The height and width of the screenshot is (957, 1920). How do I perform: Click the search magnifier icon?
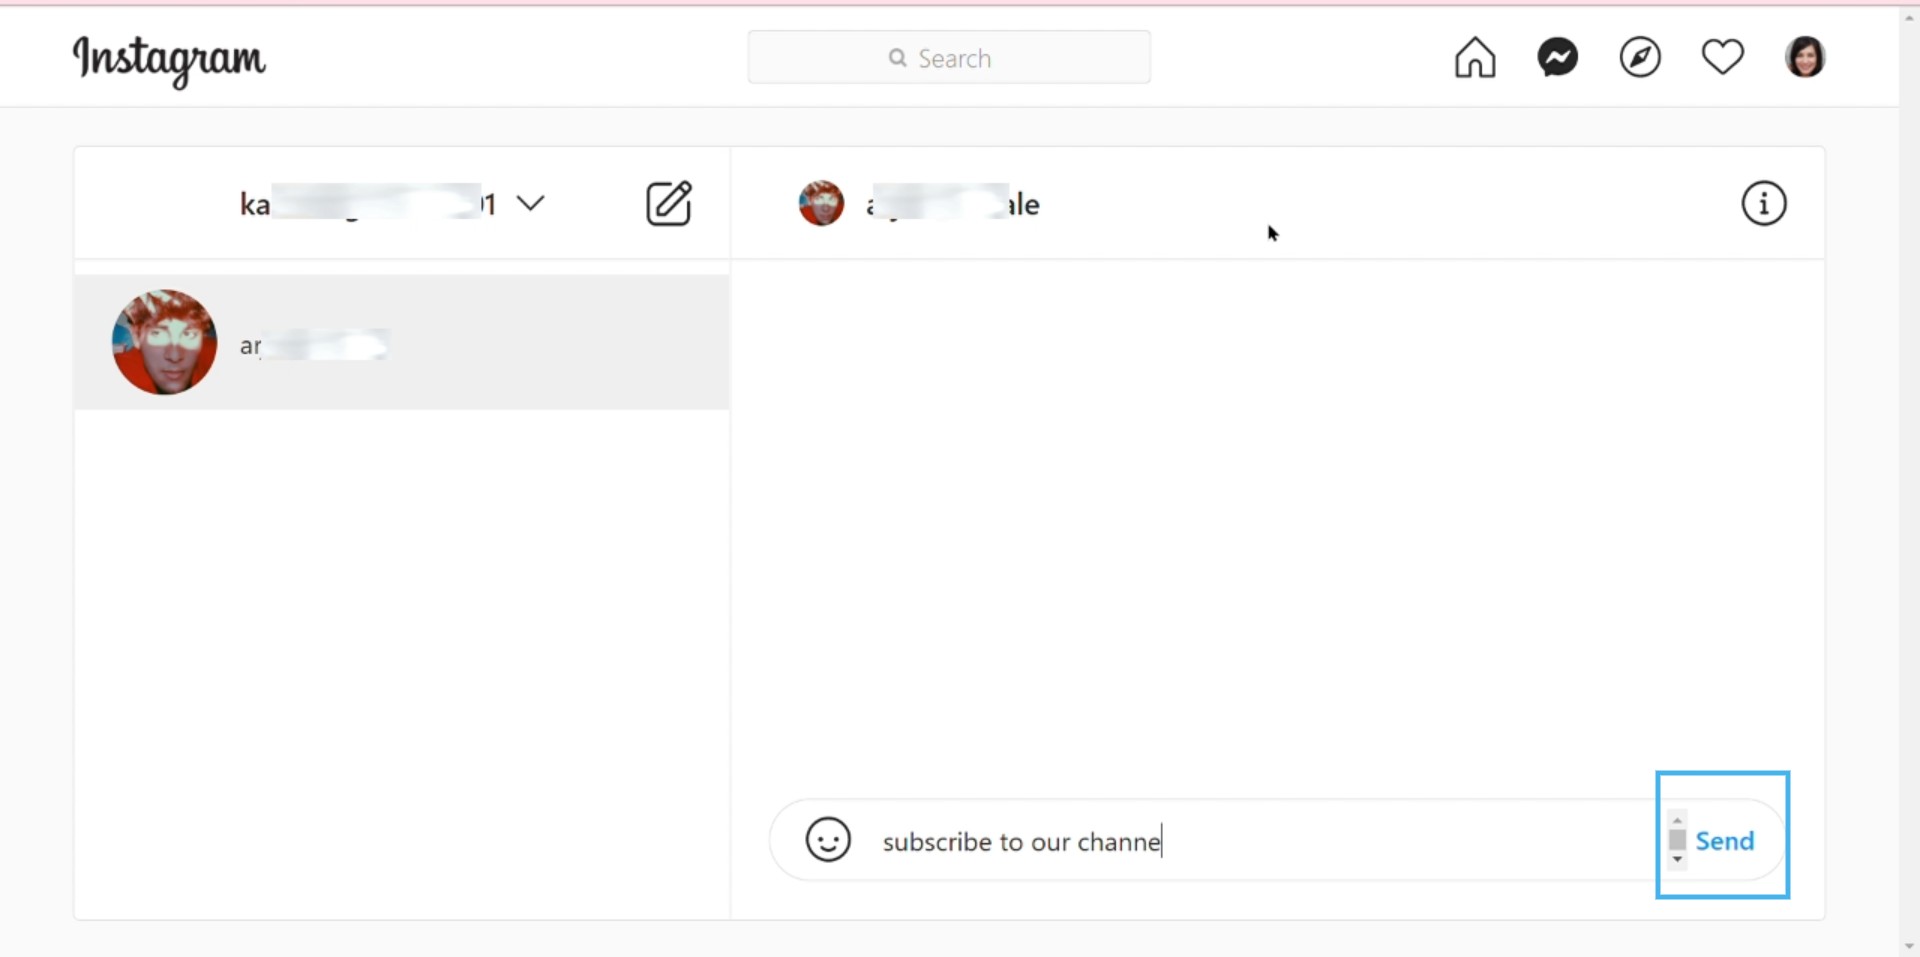point(898,57)
